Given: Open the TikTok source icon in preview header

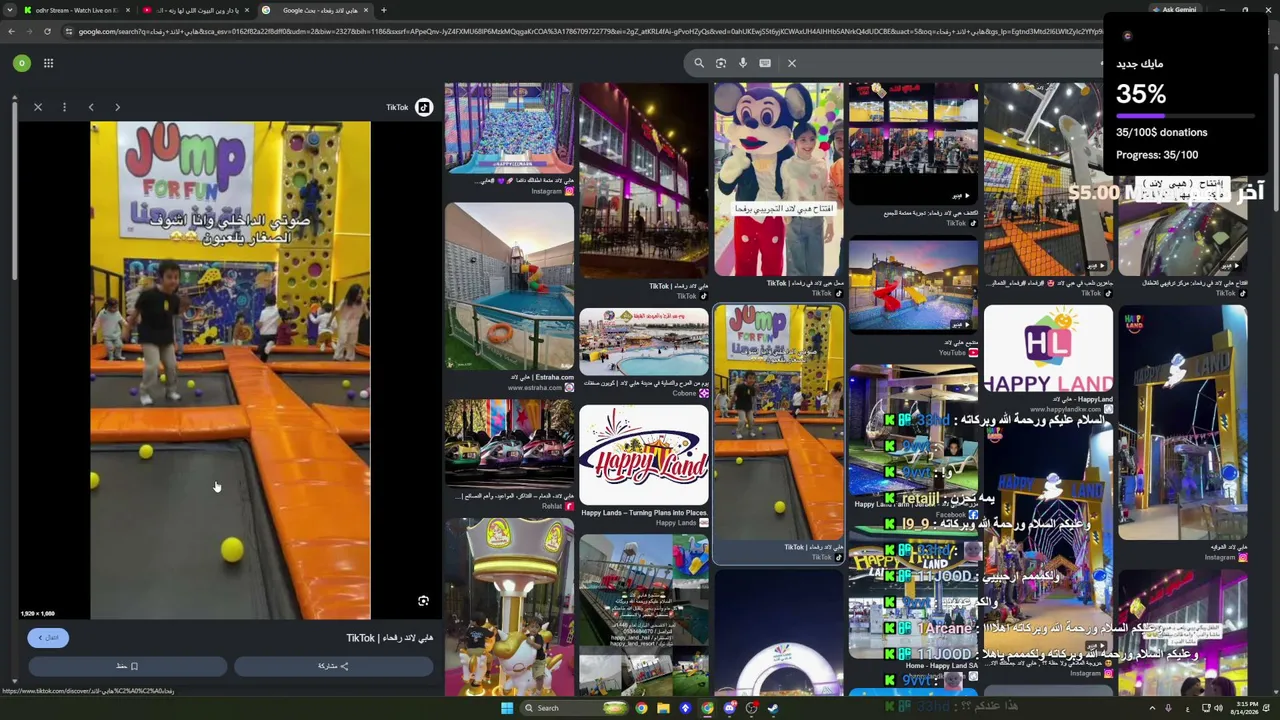Looking at the screenshot, I should click(x=424, y=107).
